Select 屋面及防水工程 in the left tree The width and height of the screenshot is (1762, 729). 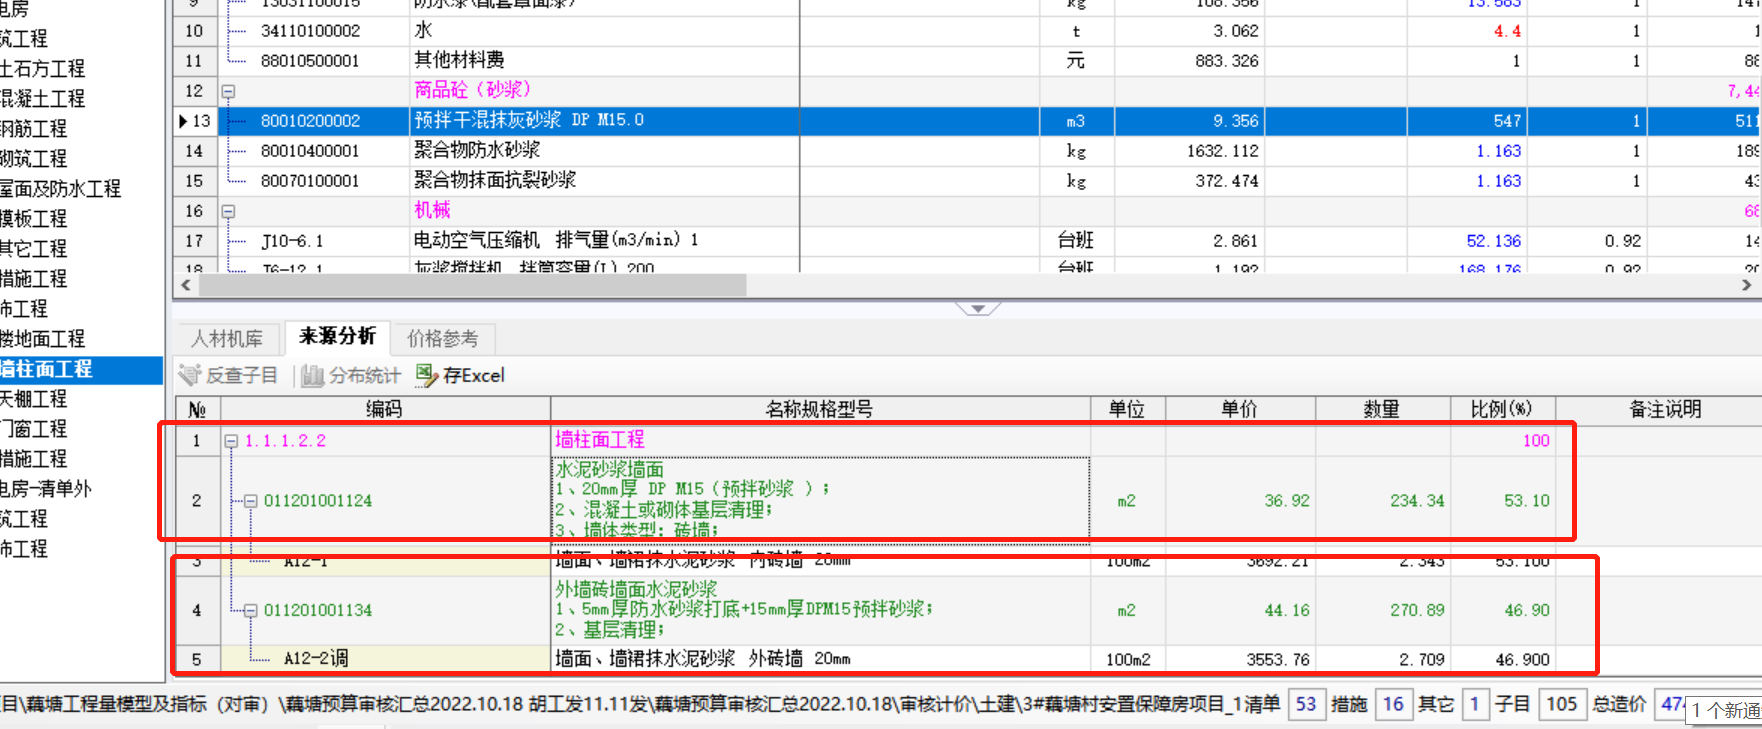61,189
